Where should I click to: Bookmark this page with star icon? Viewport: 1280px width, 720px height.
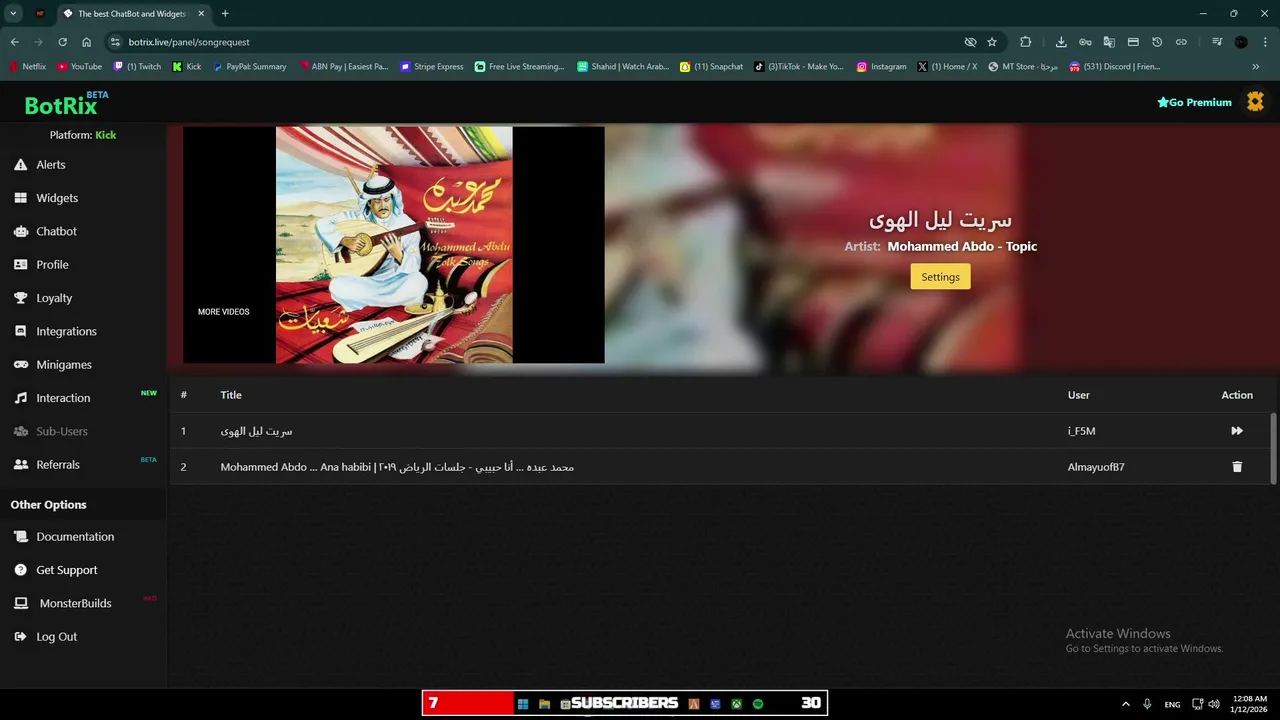992,42
